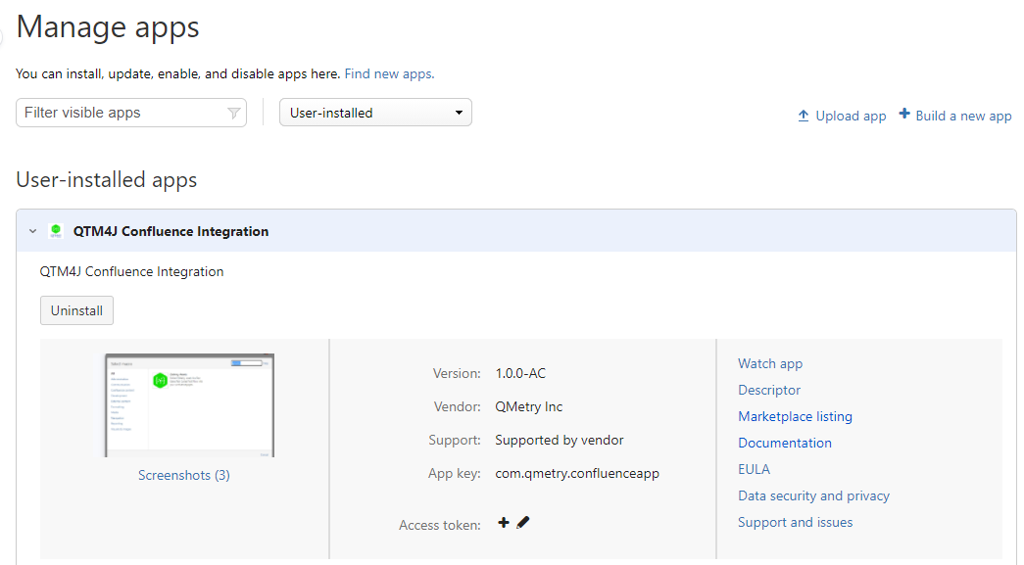Open the User-installed dropdown
Image resolution: width=1024 pixels, height=565 pixels.
[x=376, y=112]
